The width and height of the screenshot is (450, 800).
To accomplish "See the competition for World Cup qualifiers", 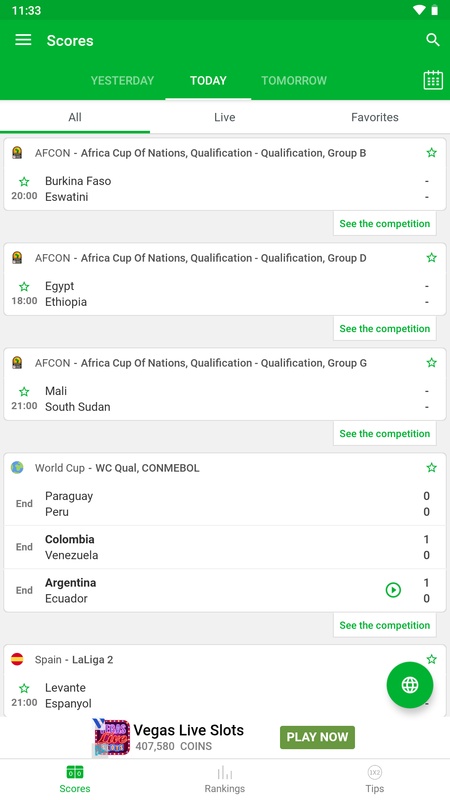I will coord(385,625).
